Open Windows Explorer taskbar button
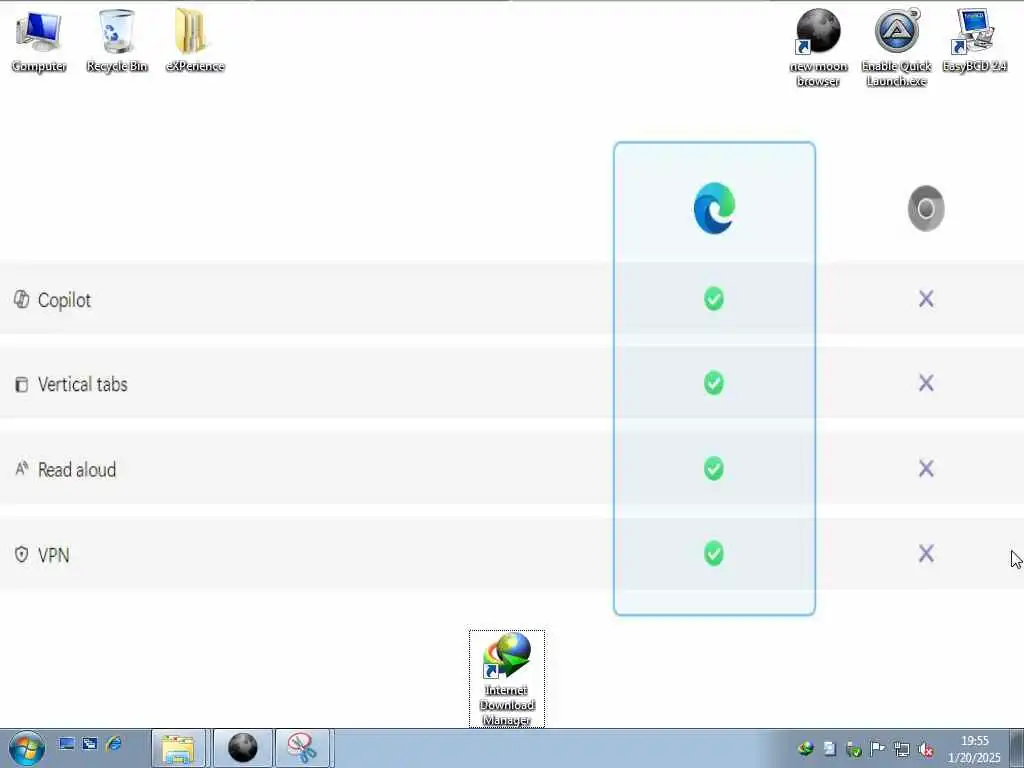The image size is (1024, 768). [x=178, y=748]
